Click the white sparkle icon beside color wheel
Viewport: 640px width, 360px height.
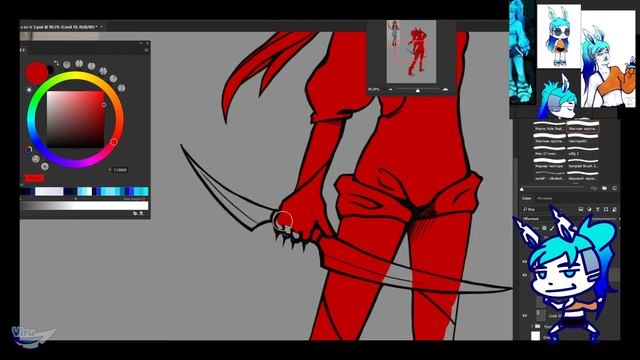point(29,89)
